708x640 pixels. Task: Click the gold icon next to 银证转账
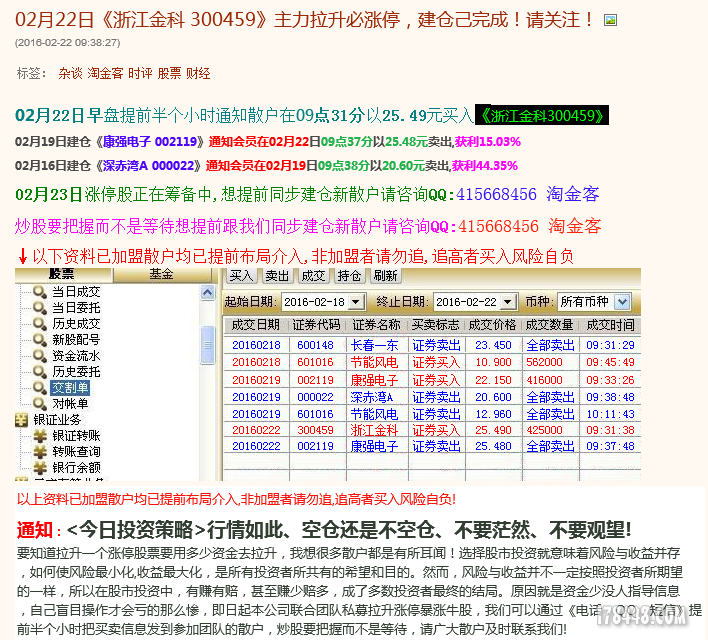coord(40,436)
